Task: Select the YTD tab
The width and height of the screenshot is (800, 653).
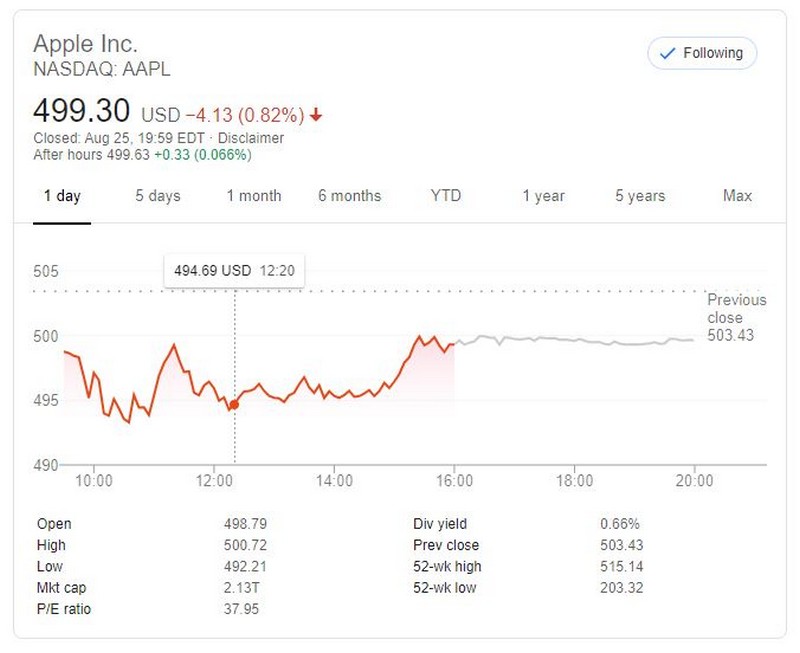Action: point(446,196)
